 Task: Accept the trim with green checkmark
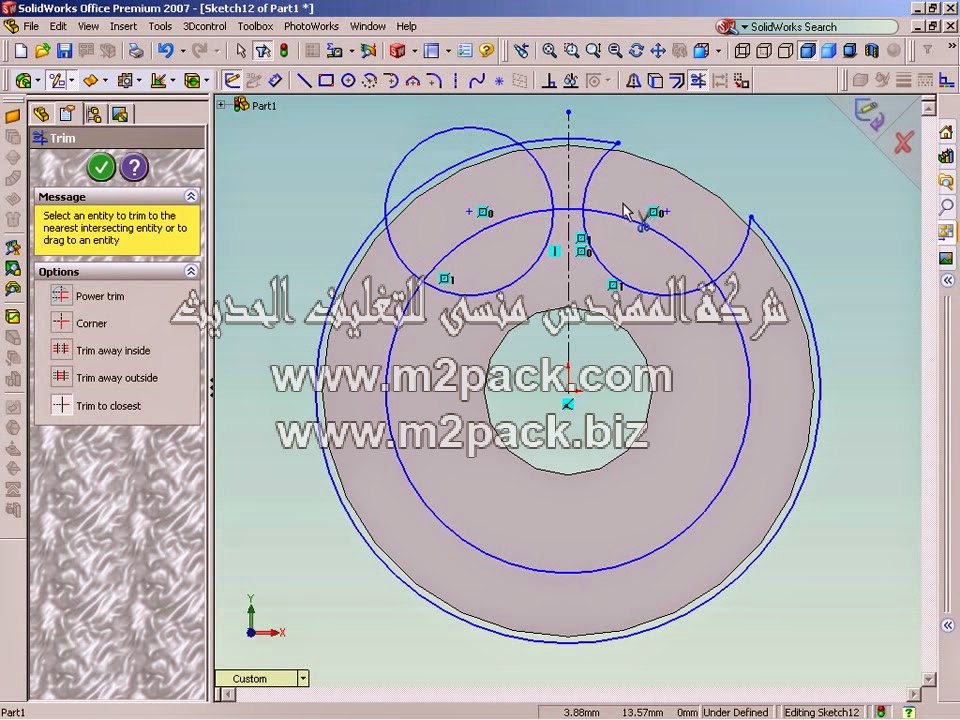click(x=101, y=167)
